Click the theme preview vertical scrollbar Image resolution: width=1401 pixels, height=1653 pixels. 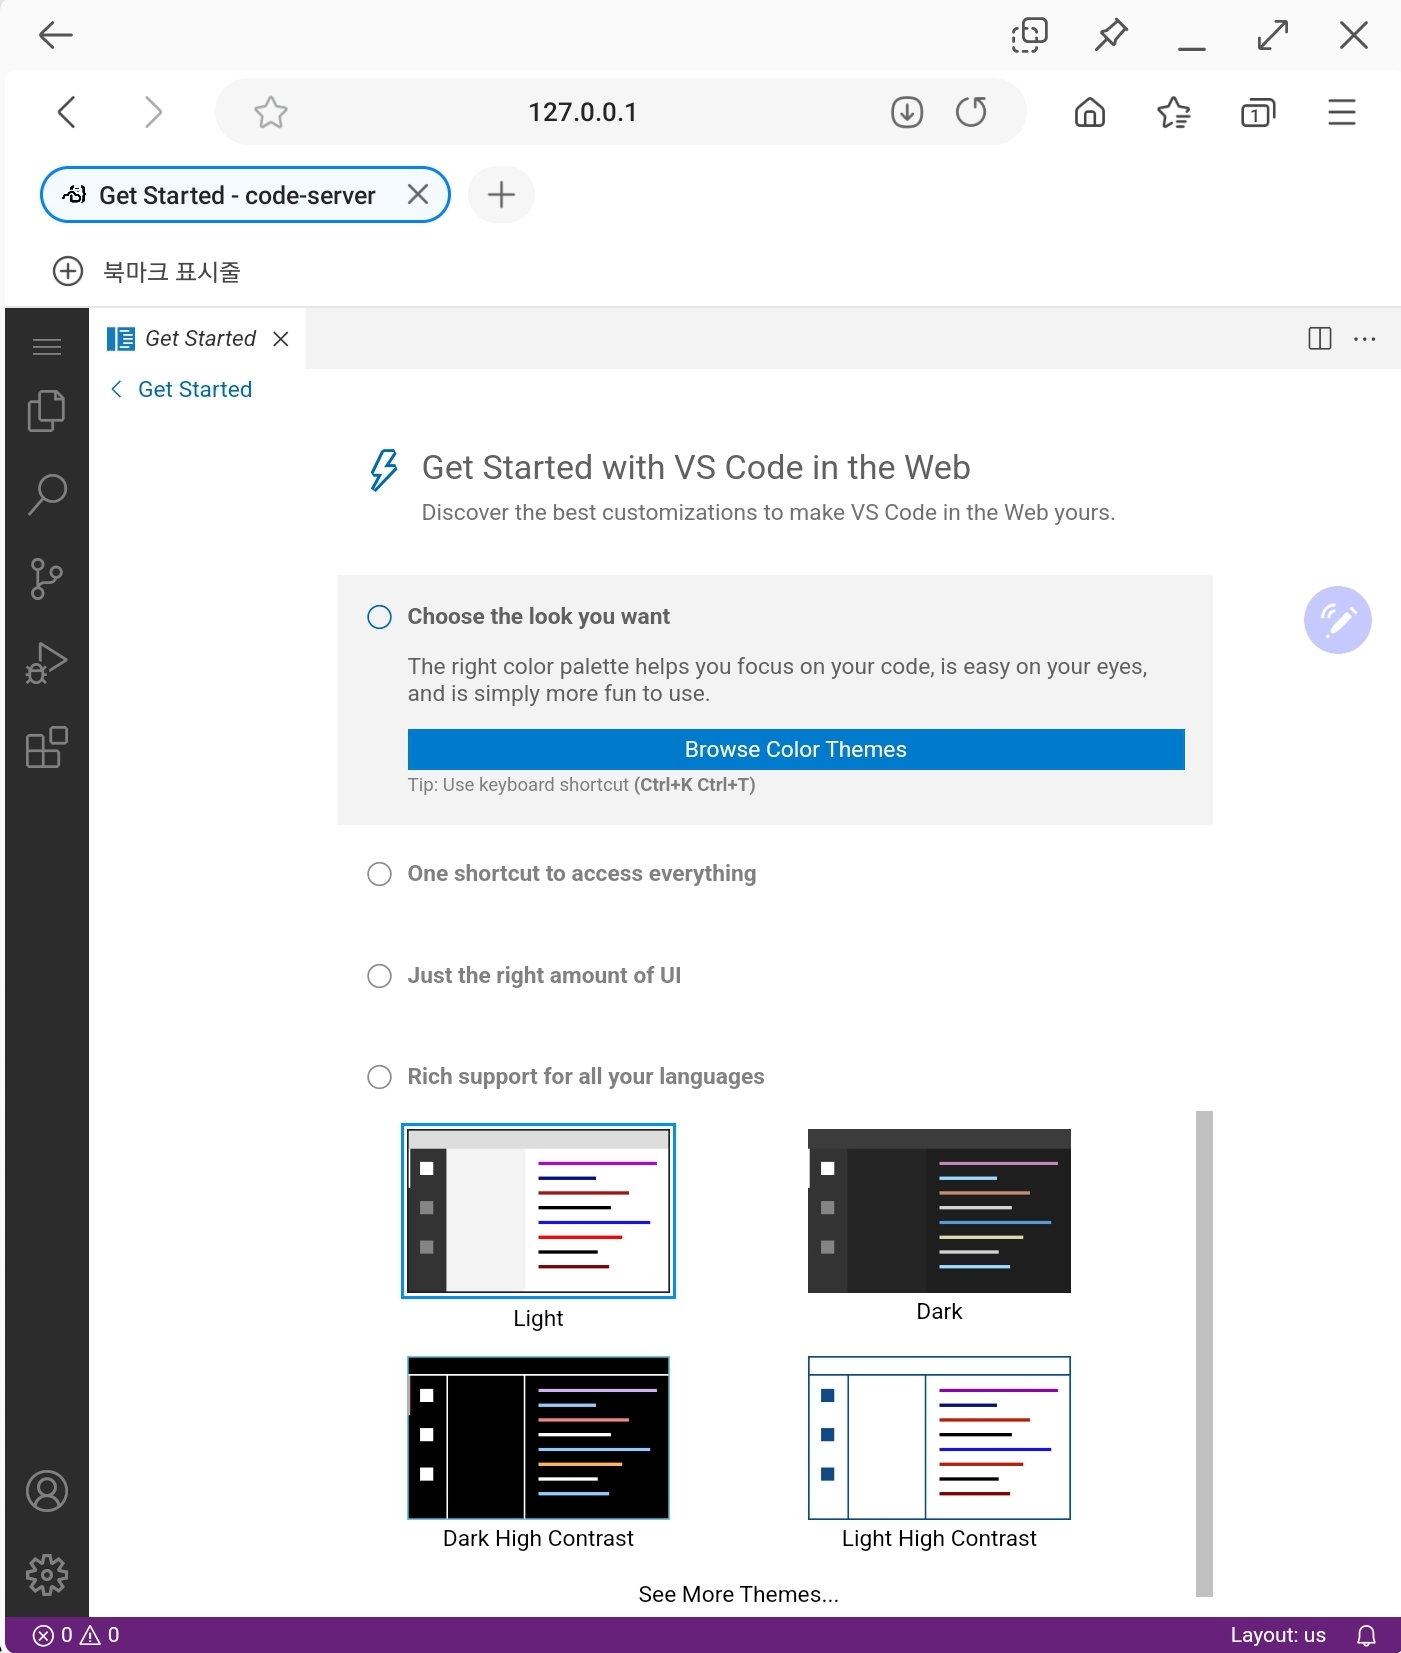click(1204, 1354)
